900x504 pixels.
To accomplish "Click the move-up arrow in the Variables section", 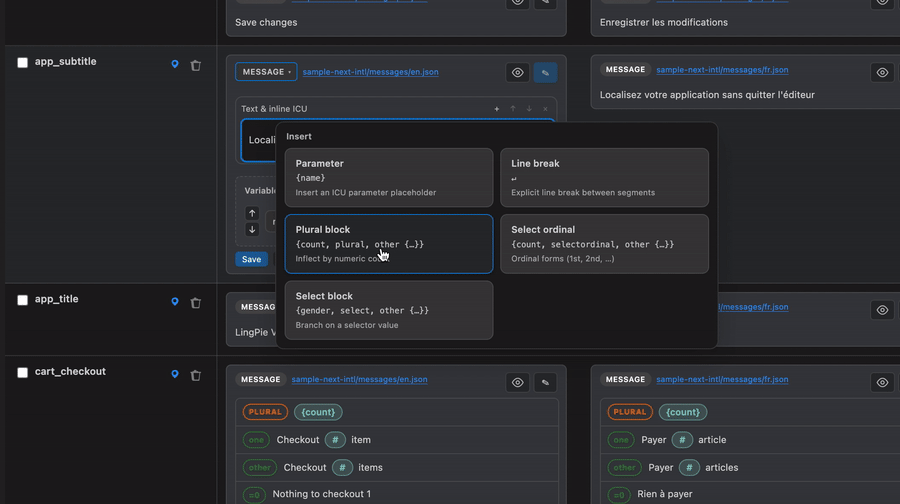I will [252, 213].
